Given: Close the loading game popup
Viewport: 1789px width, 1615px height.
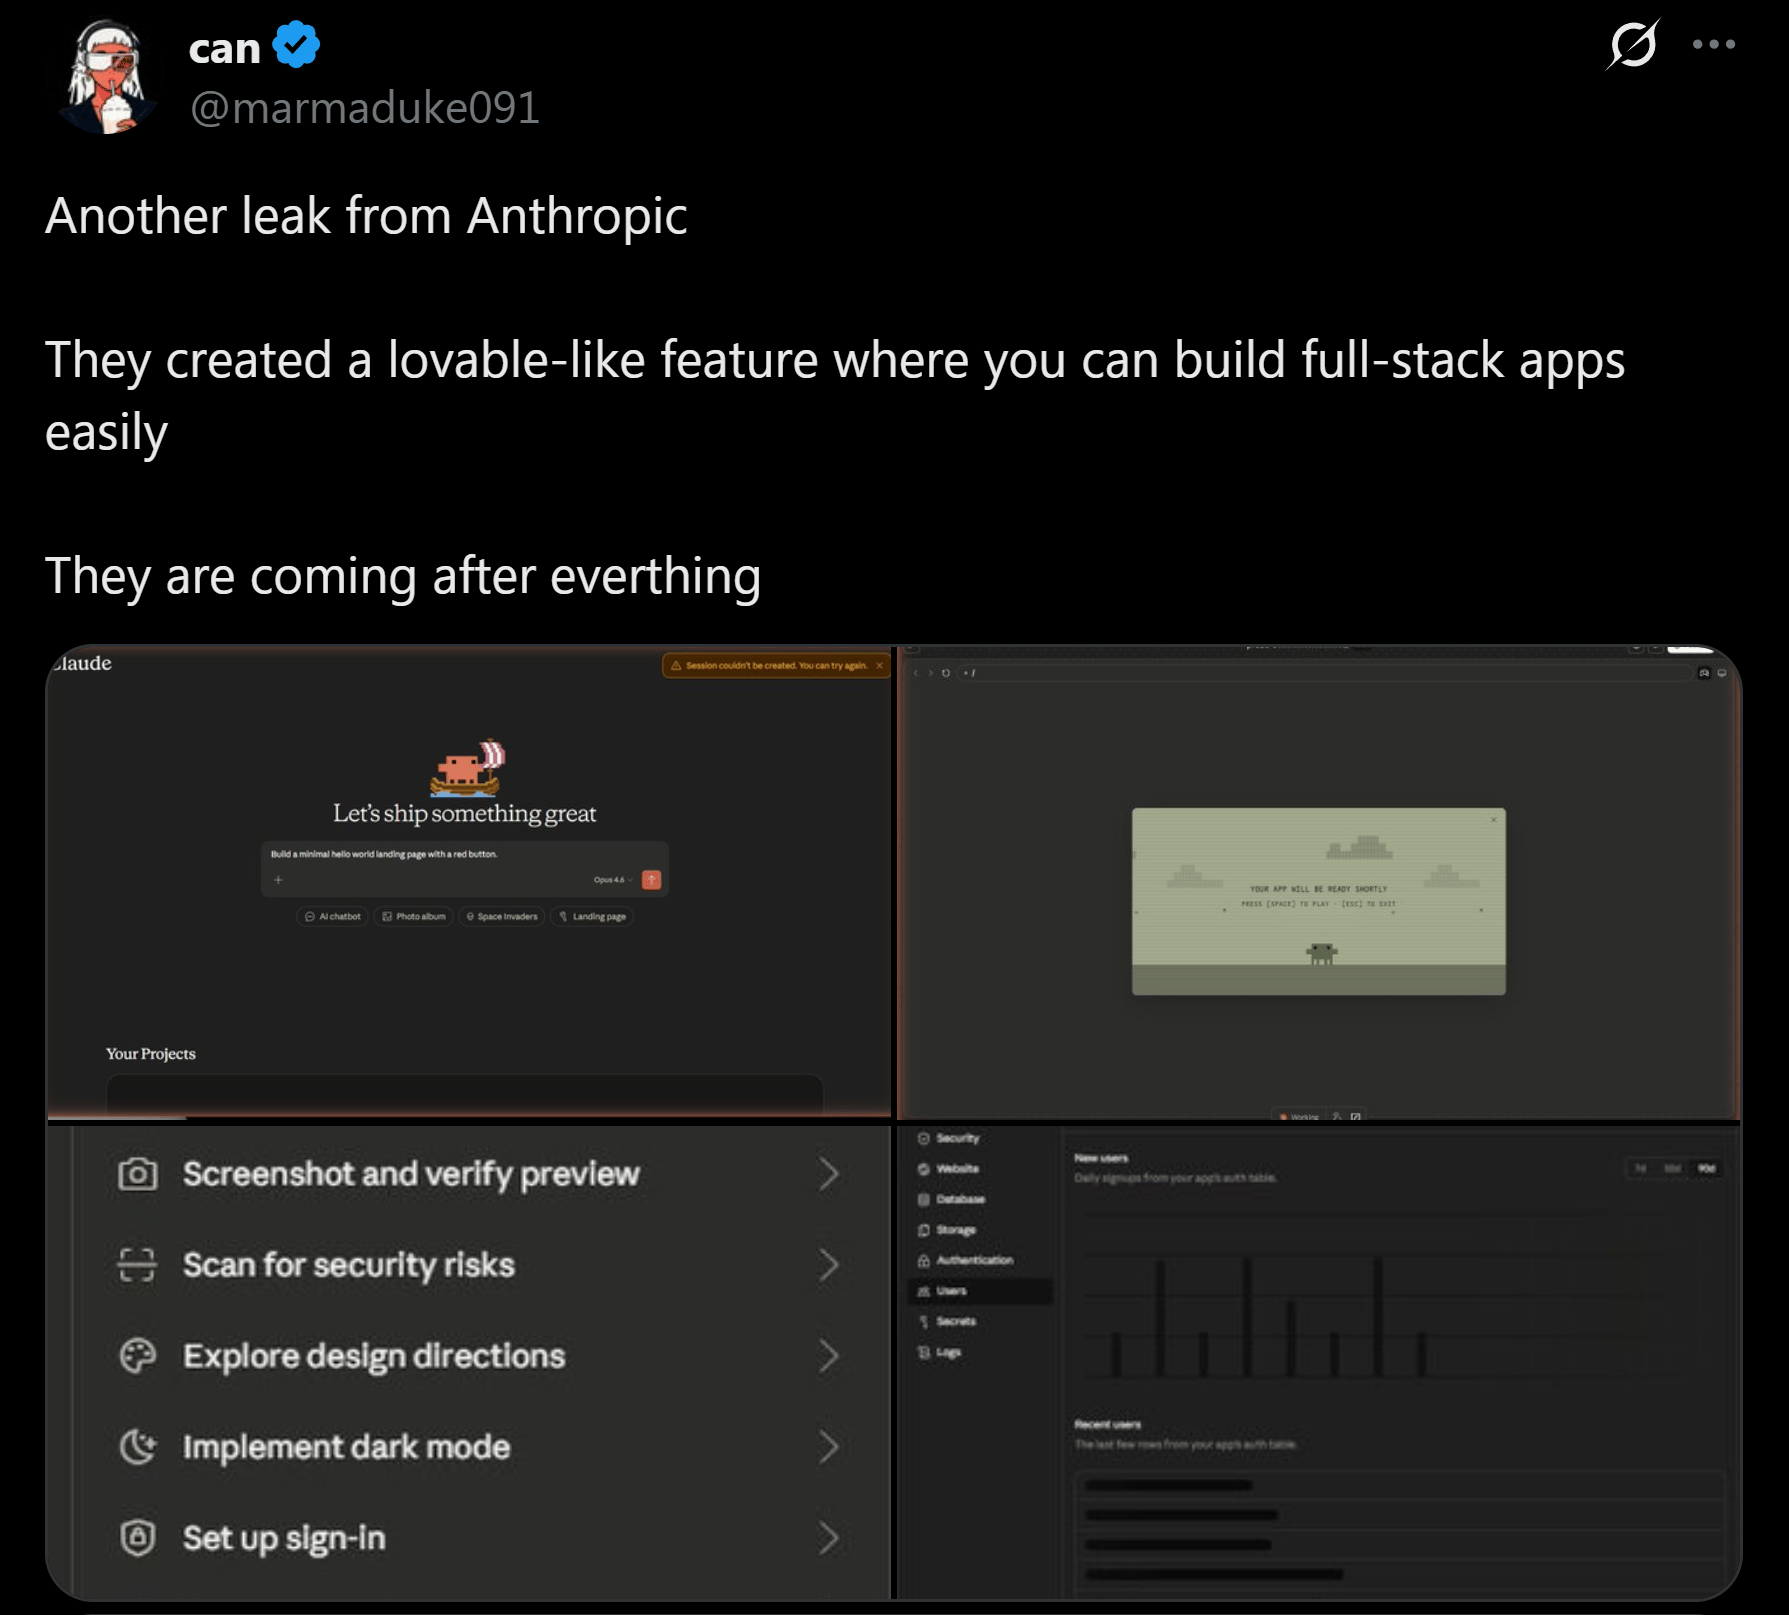Looking at the screenshot, I should pos(1494,820).
